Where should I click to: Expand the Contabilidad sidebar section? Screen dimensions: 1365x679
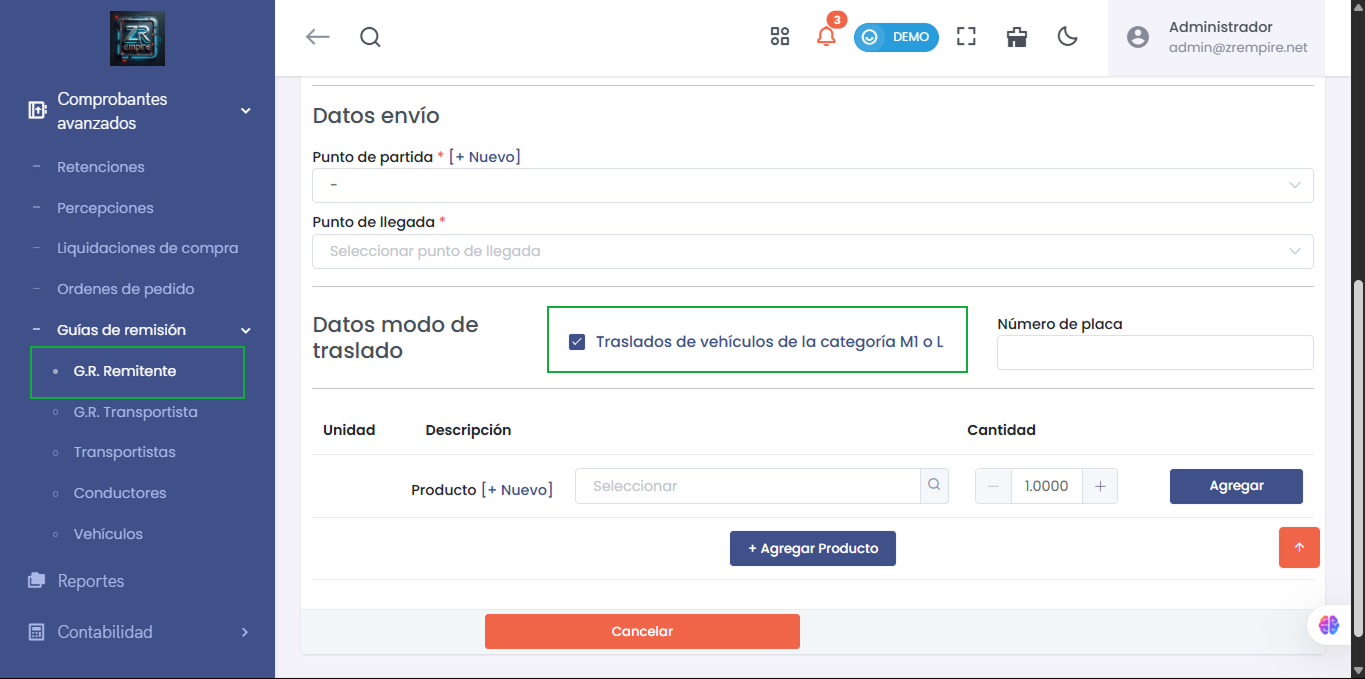click(x=104, y=632)
